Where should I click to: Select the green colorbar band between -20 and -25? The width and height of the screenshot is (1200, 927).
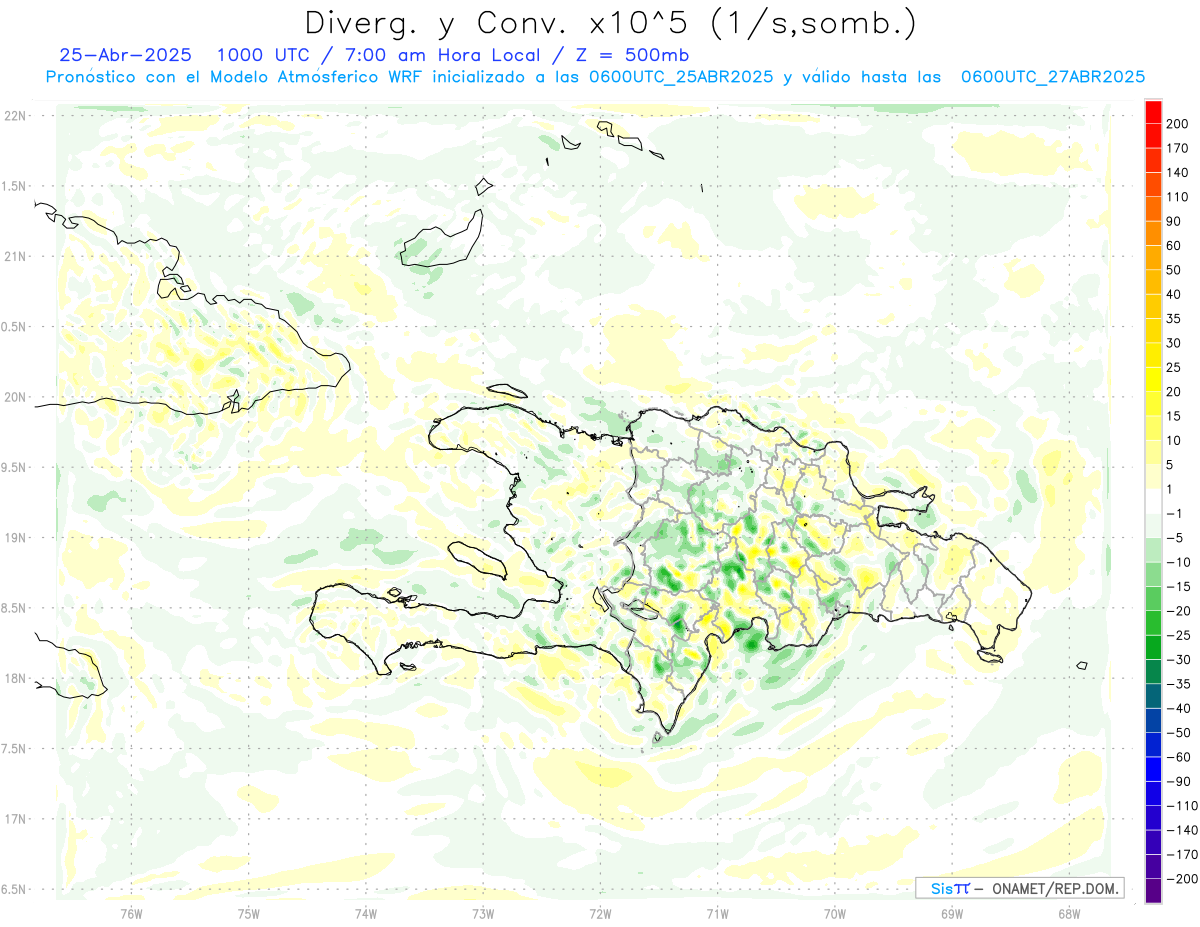pyautogui.click(x=1154, y=623)
